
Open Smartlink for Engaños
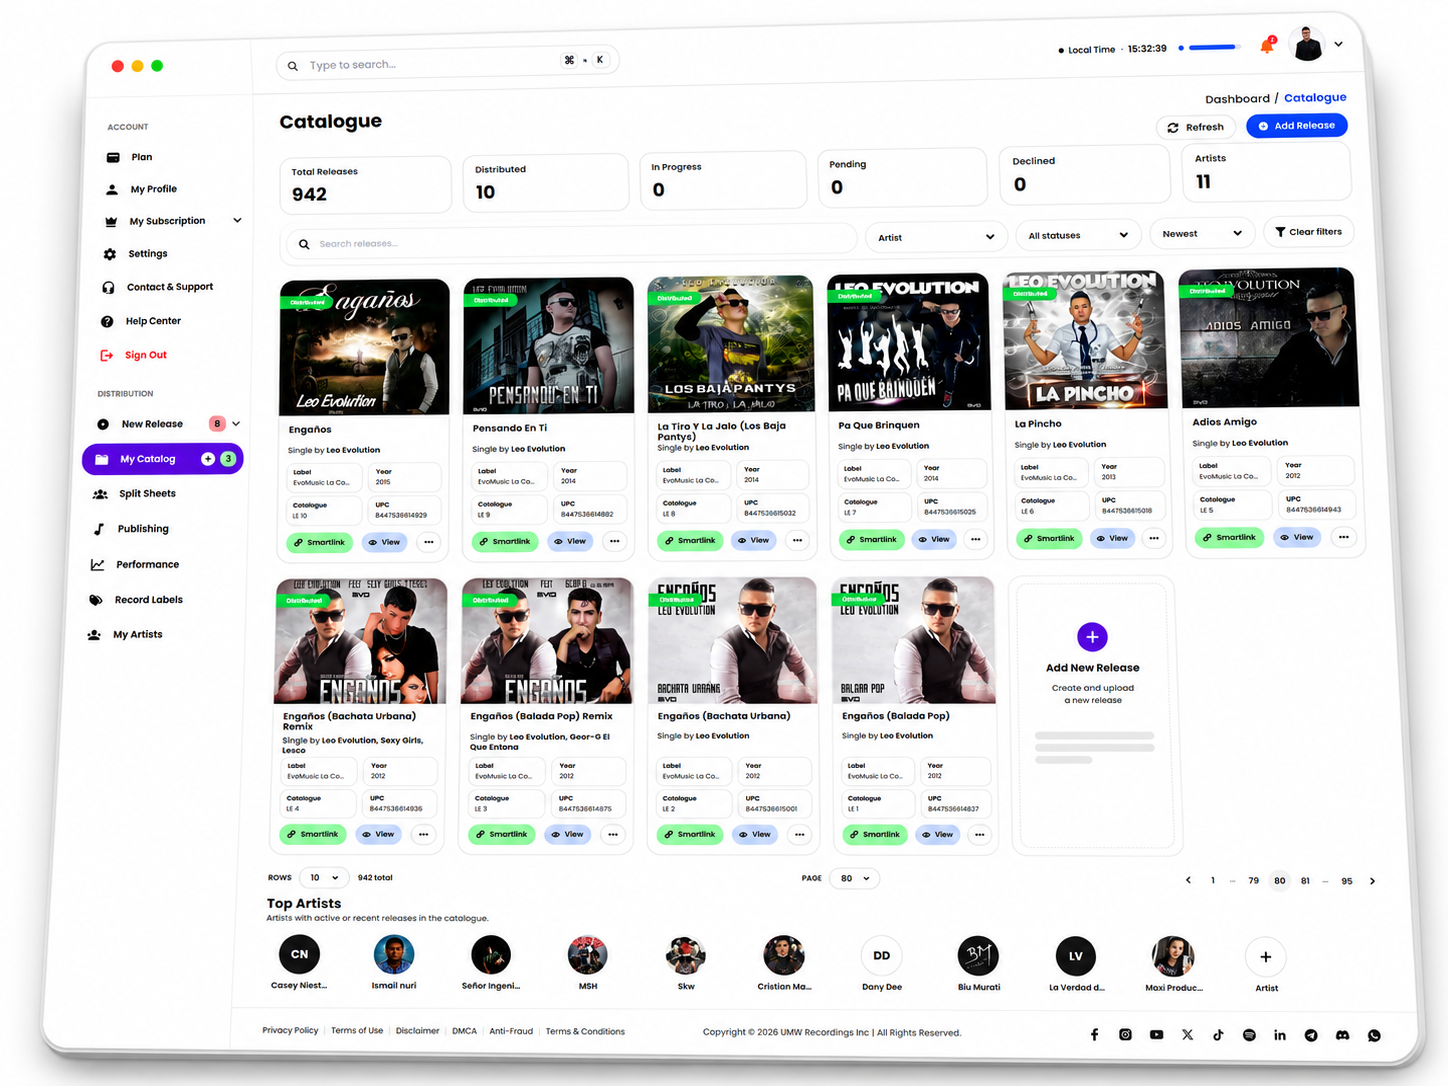click(x=319, y=542)
